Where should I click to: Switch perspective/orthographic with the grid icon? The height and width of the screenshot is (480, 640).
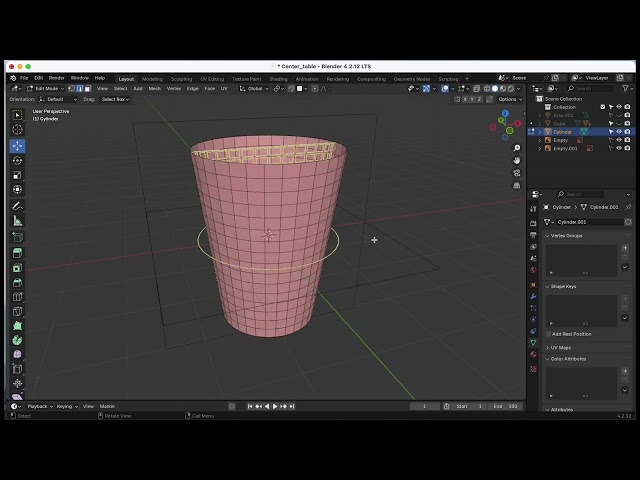[517, 186]
